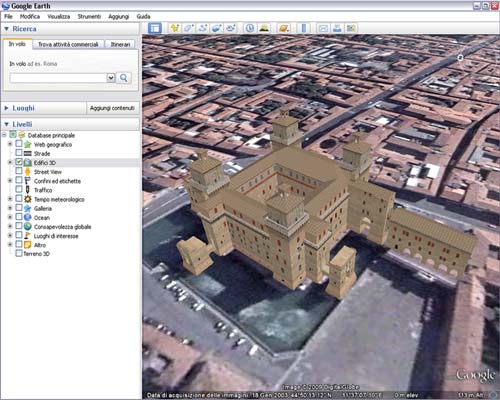Screen dimensions: 500x400
Task: Add an image overlay from the toolbar
Action: coord(216,28)
